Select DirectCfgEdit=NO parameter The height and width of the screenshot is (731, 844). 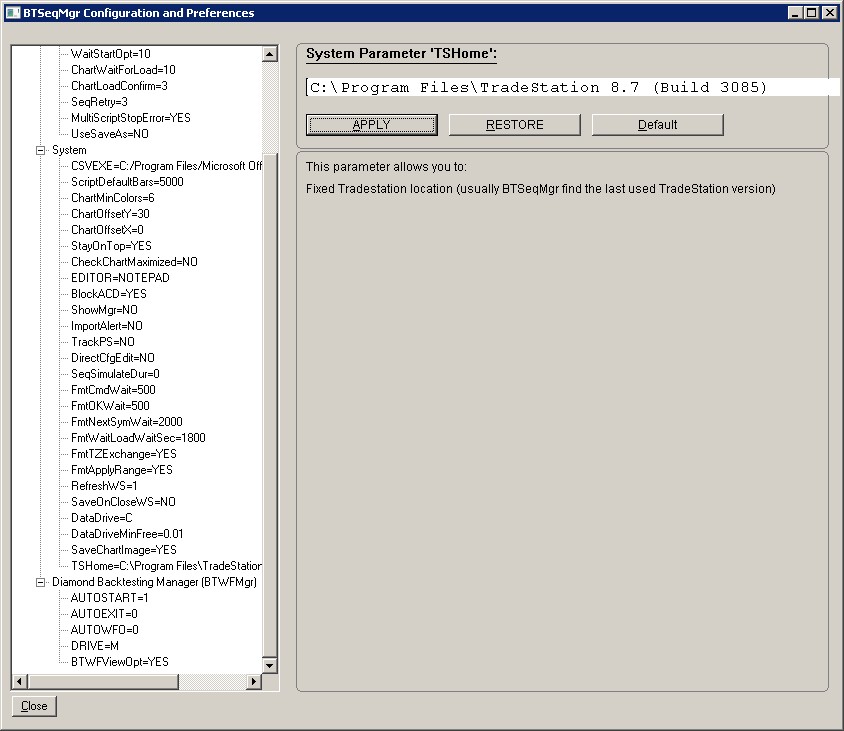(x=113, y=358)
